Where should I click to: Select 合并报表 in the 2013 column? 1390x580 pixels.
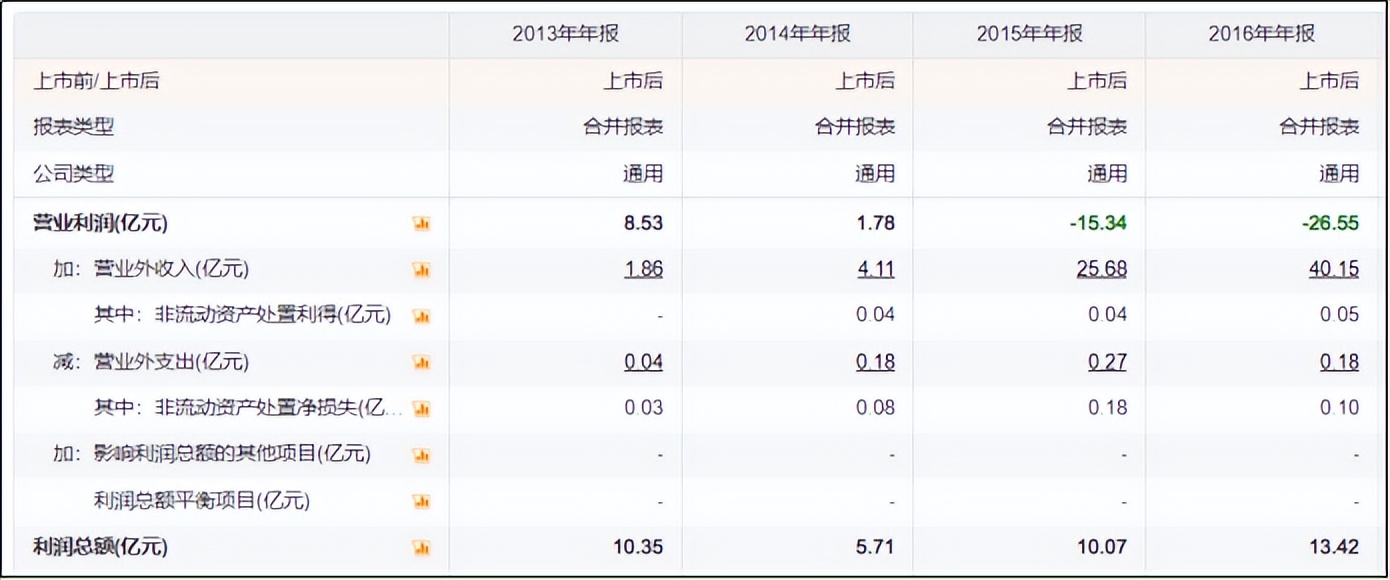click(x=623, y=127)
